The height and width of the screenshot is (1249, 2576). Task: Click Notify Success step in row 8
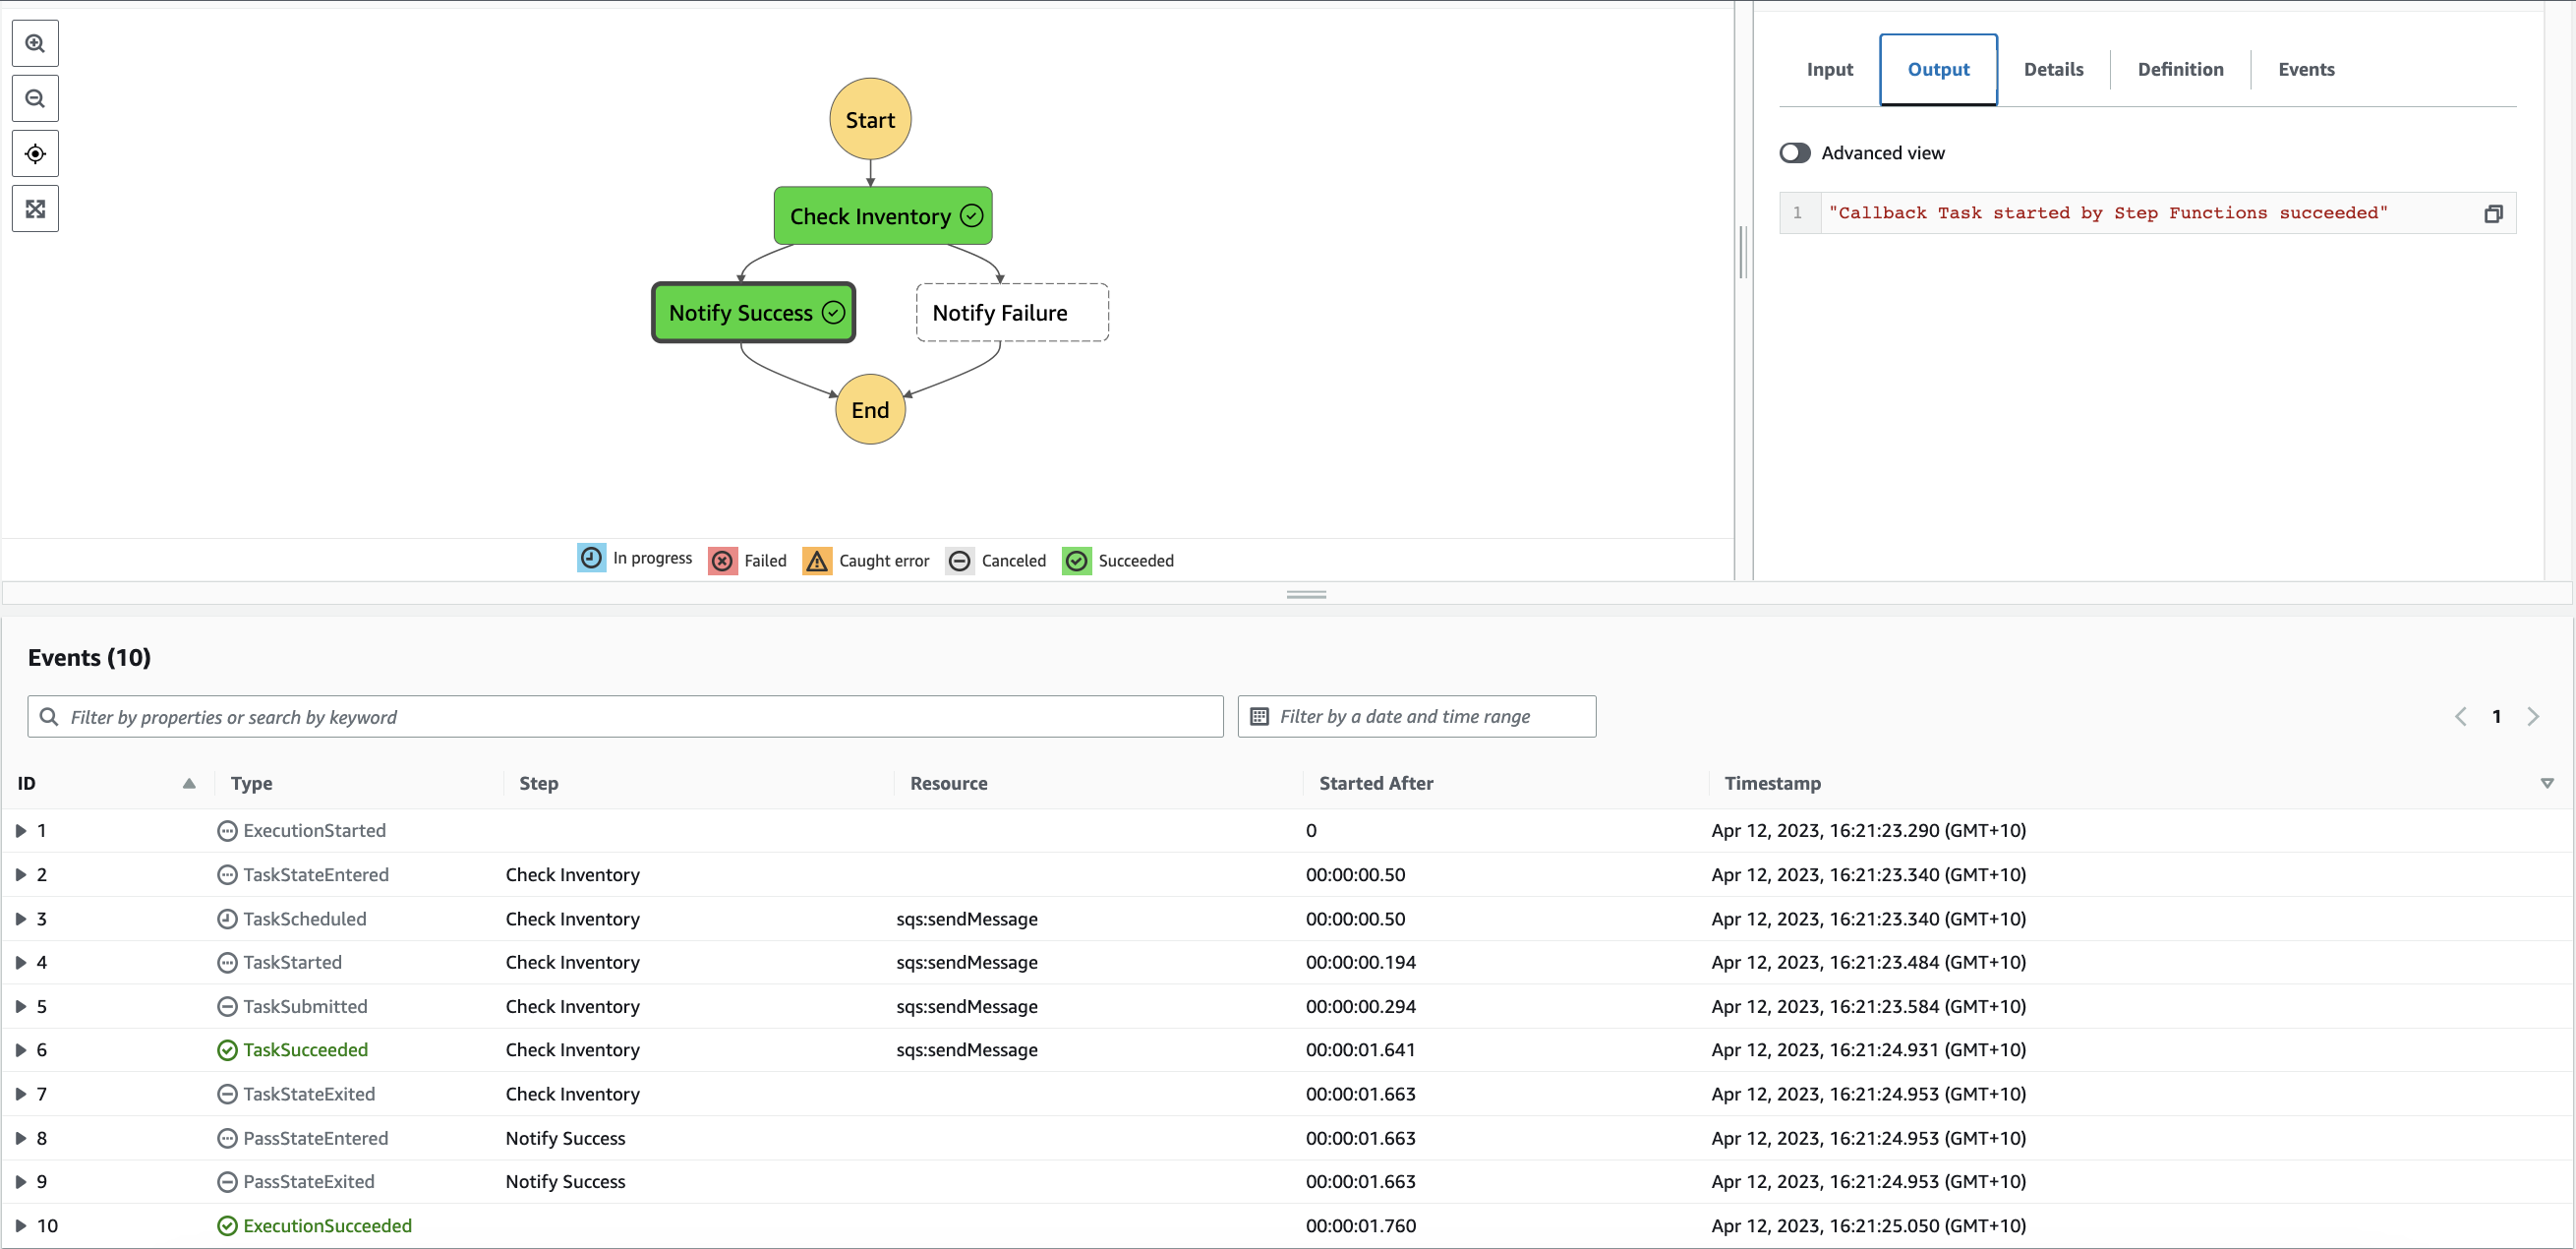click(565, 1139)
